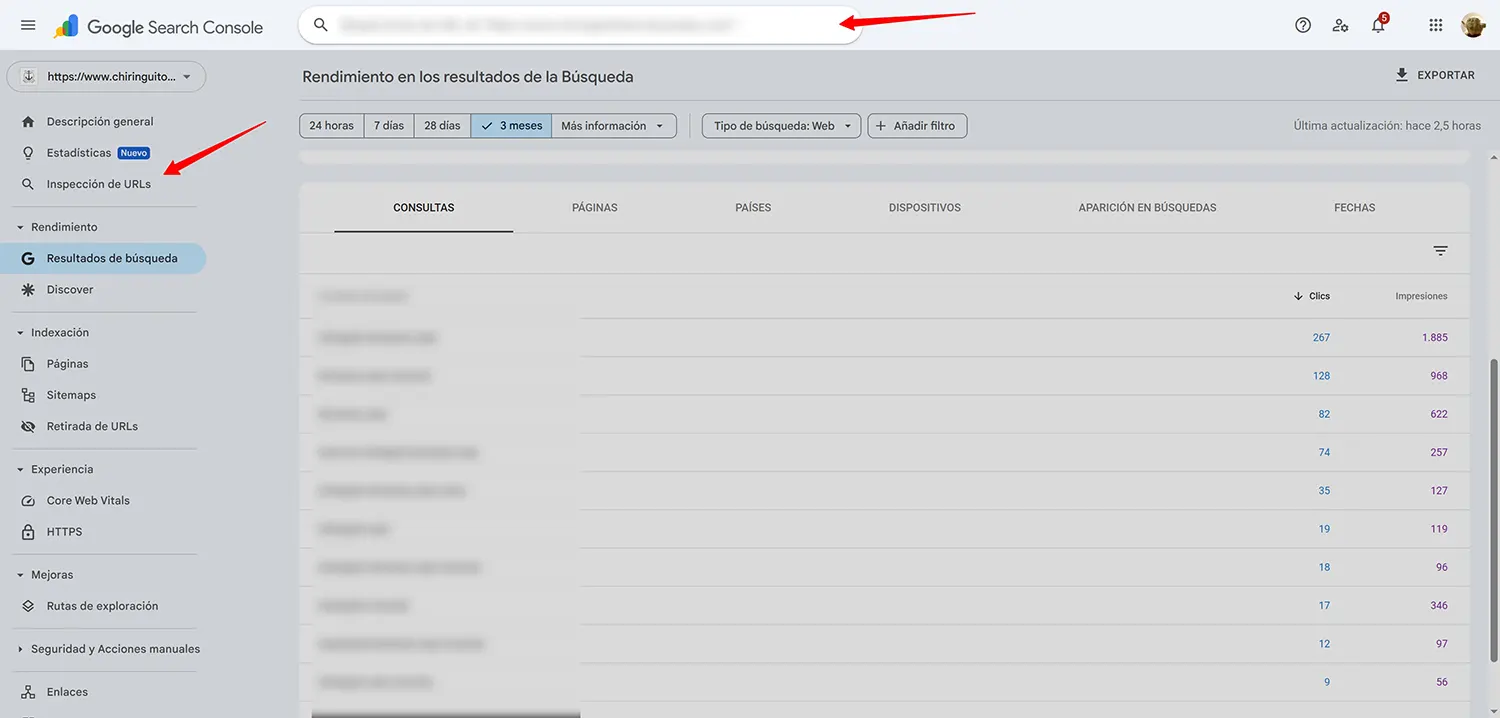Expand the Más información dropdown
Viewport: 1500px width, 718px height.
[x=614, y=125]
